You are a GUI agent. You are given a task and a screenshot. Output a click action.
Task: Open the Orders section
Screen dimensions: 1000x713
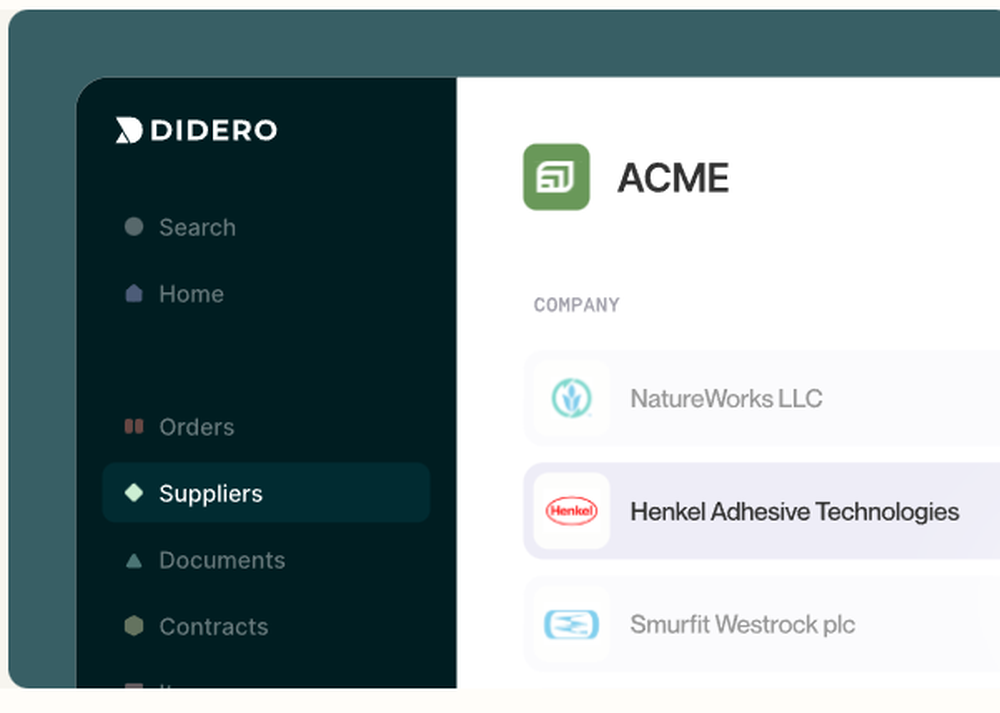click(196, 427)
